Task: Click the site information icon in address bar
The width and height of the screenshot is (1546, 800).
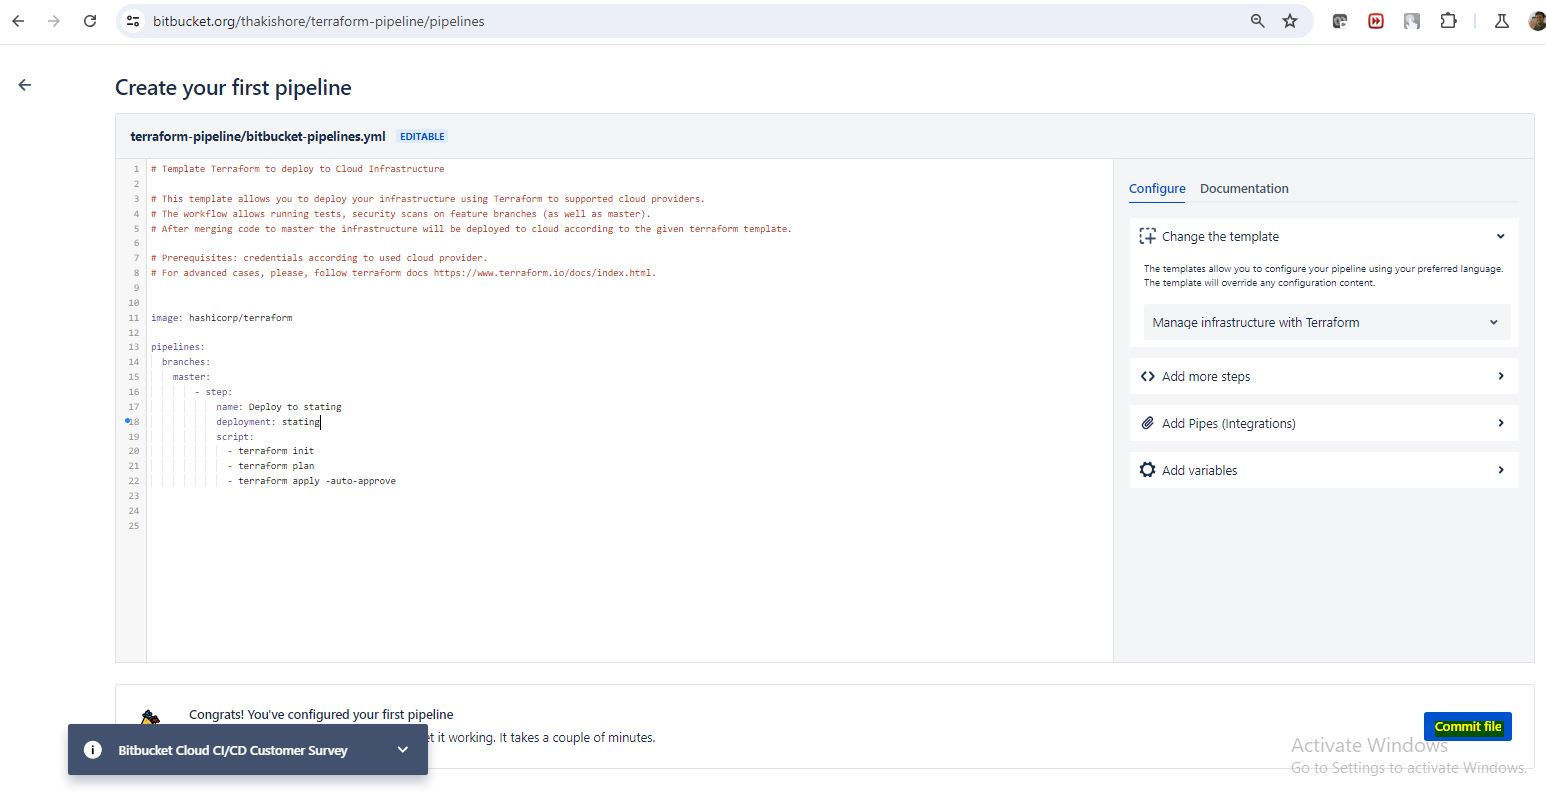Action: tap(133, 21)
